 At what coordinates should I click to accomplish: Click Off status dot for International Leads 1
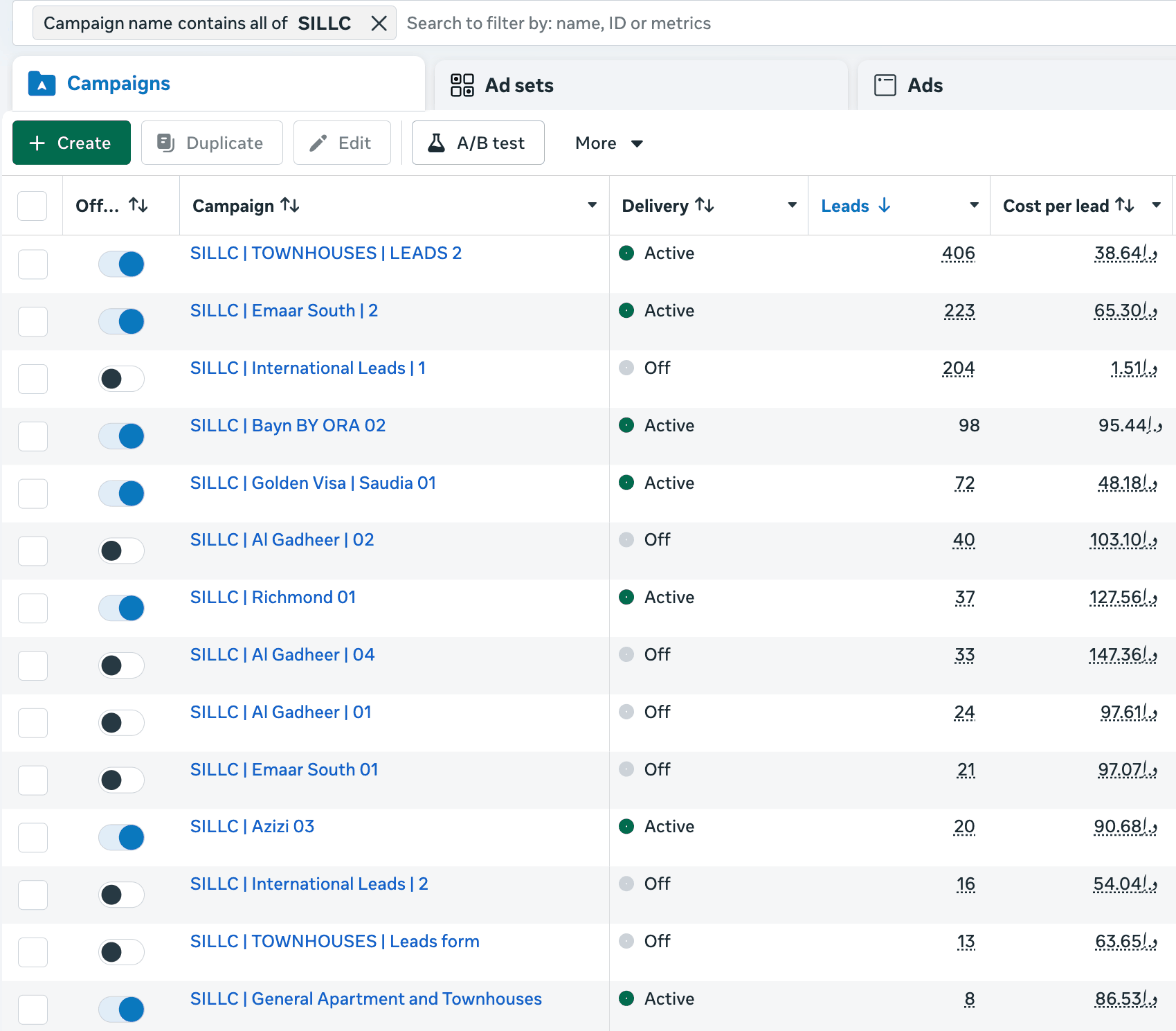point(626,368)
